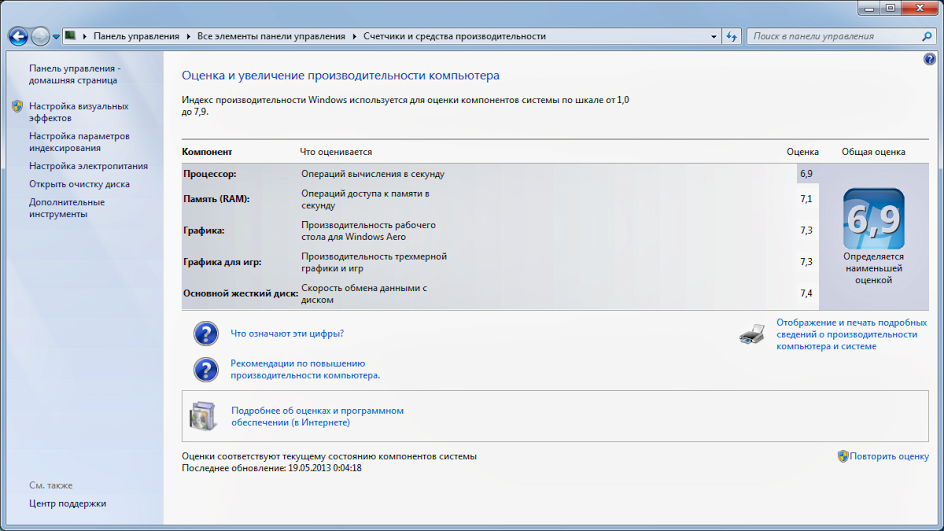Viewport: 944px width, 531px height.
Task: Click the 'Основной жесткий диск:' row label
Action: 241,294
